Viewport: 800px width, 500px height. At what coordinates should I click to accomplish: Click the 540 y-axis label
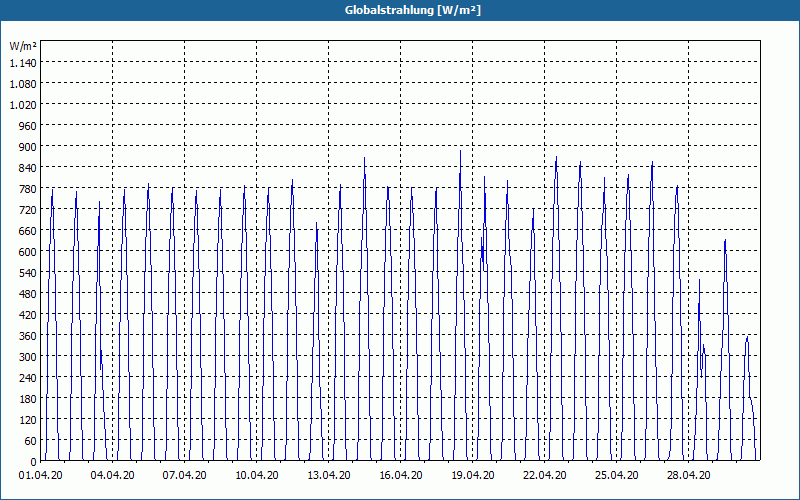(28, 273)
